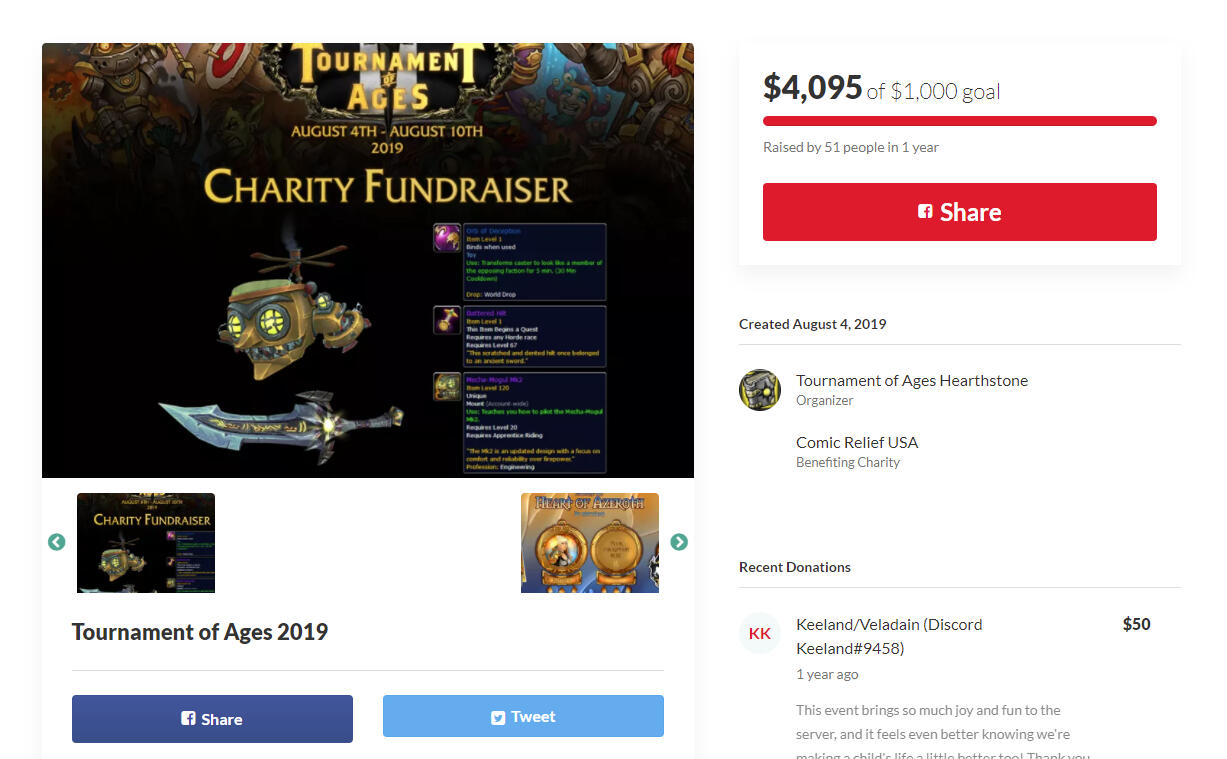Click Facebook icon on red Share button
The image size is (1227, 759).
[925, 212]
